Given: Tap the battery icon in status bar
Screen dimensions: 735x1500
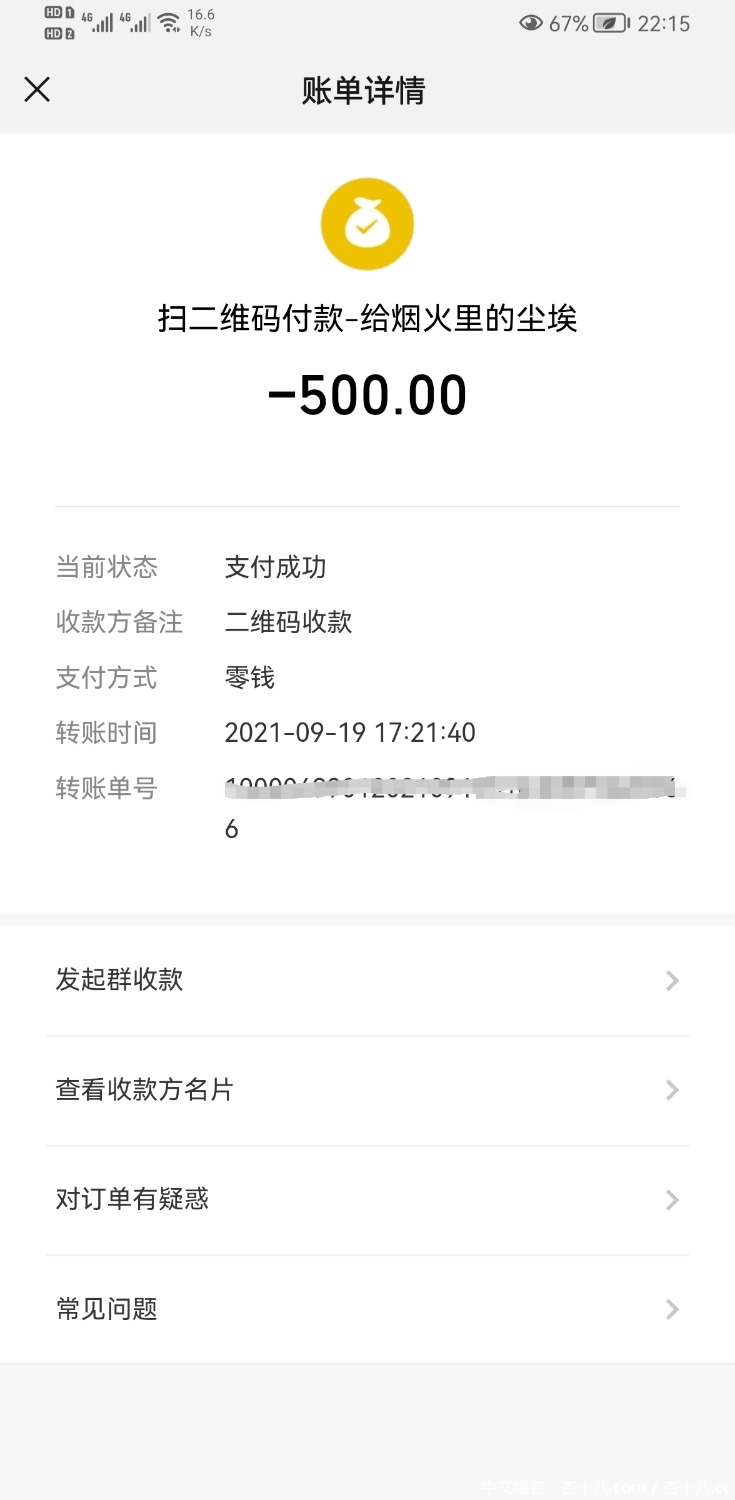Looking at the screenshot, I should 610,23.
